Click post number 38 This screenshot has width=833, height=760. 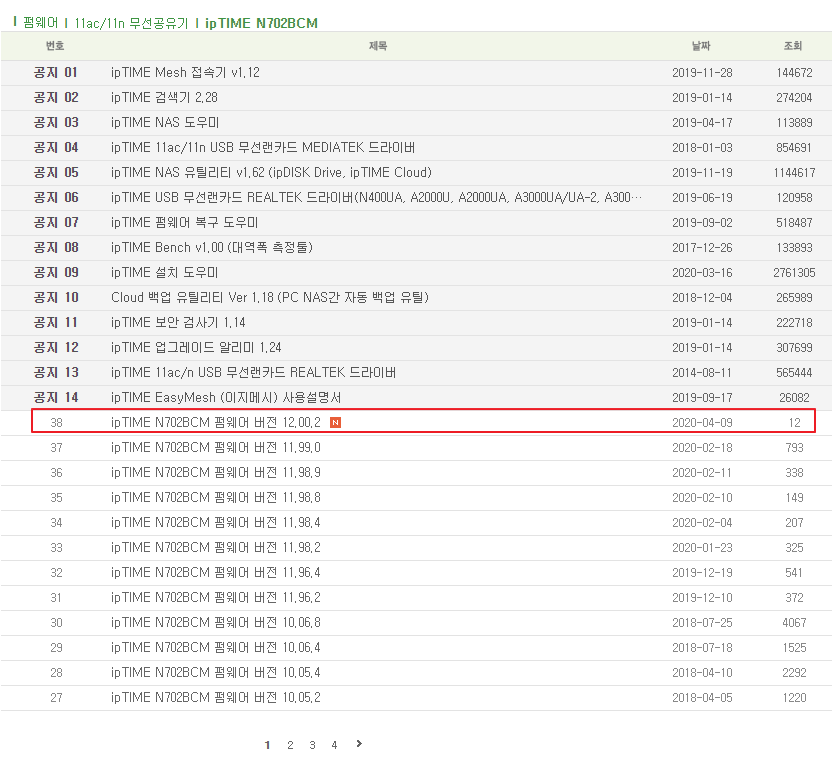(x=56, y=423)
